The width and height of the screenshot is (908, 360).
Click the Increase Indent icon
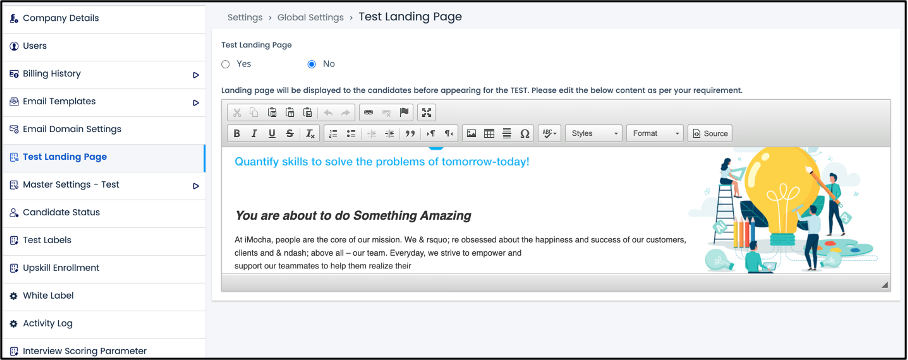pos(389,134)
